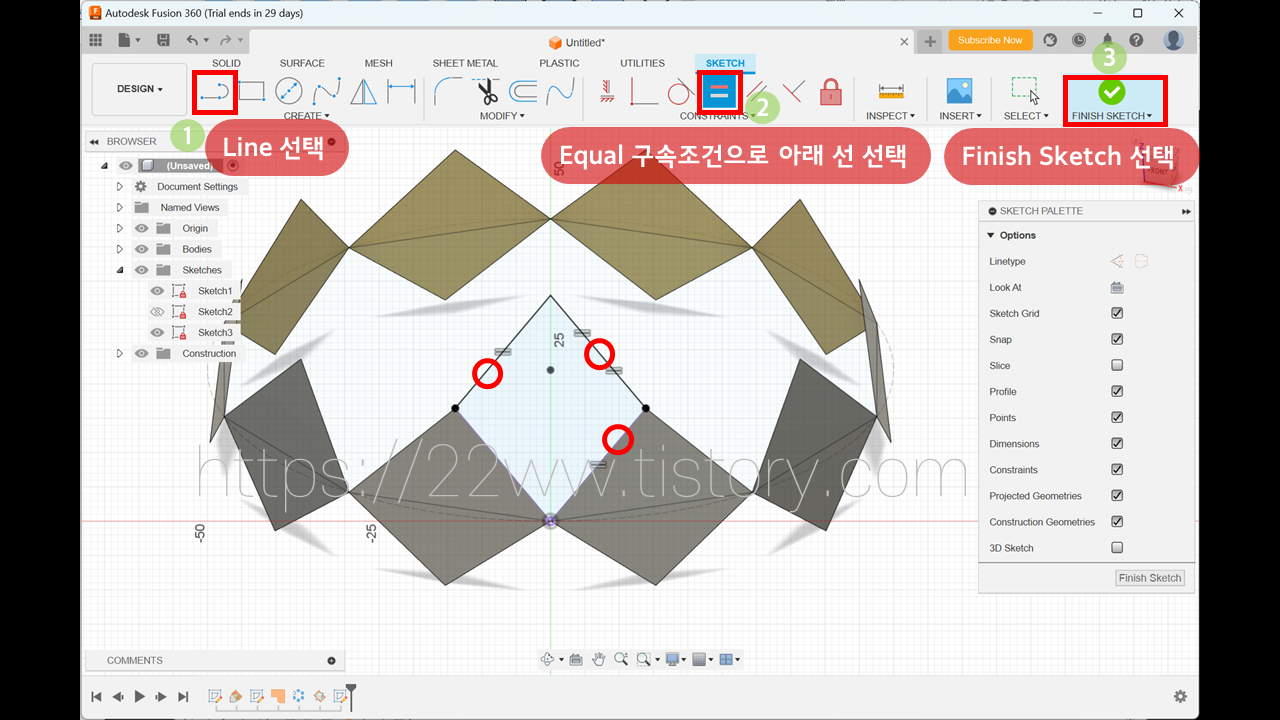Show Sketch2 using its eye icon
The width and height of the screenshot is (1280, 720).
(157, 312)
